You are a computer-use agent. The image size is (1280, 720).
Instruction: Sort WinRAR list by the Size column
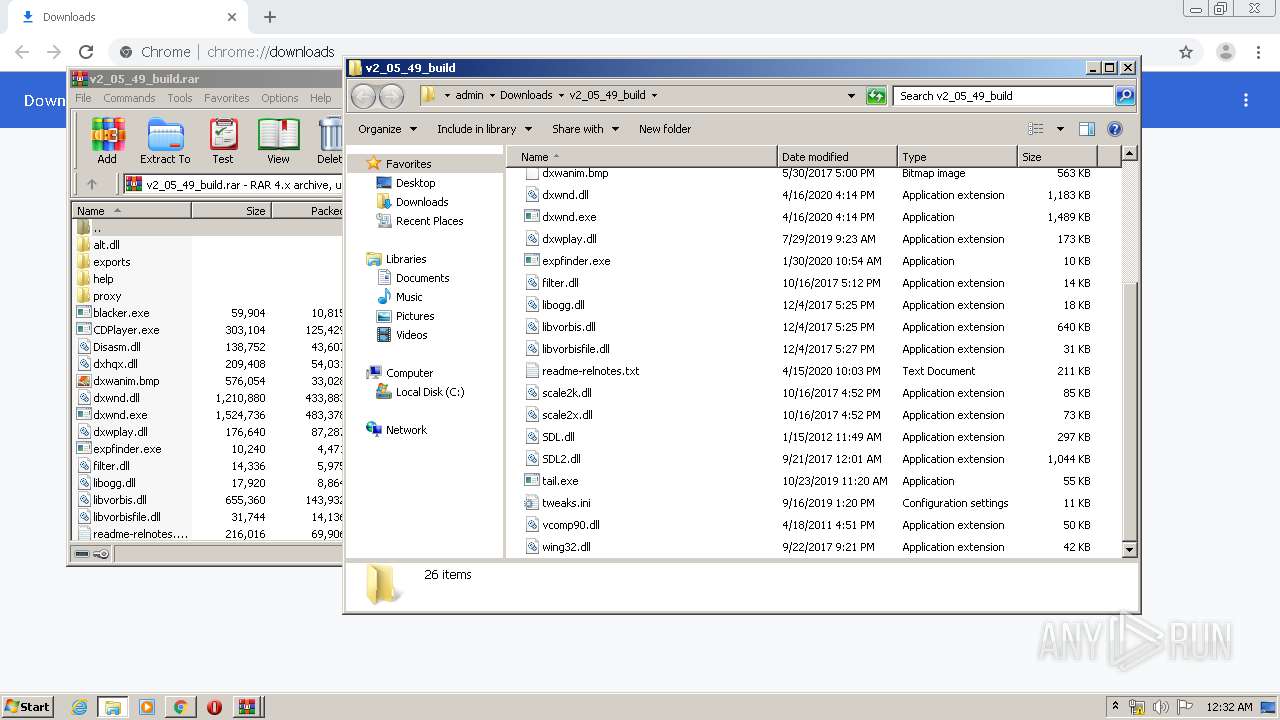pos(231,211)
